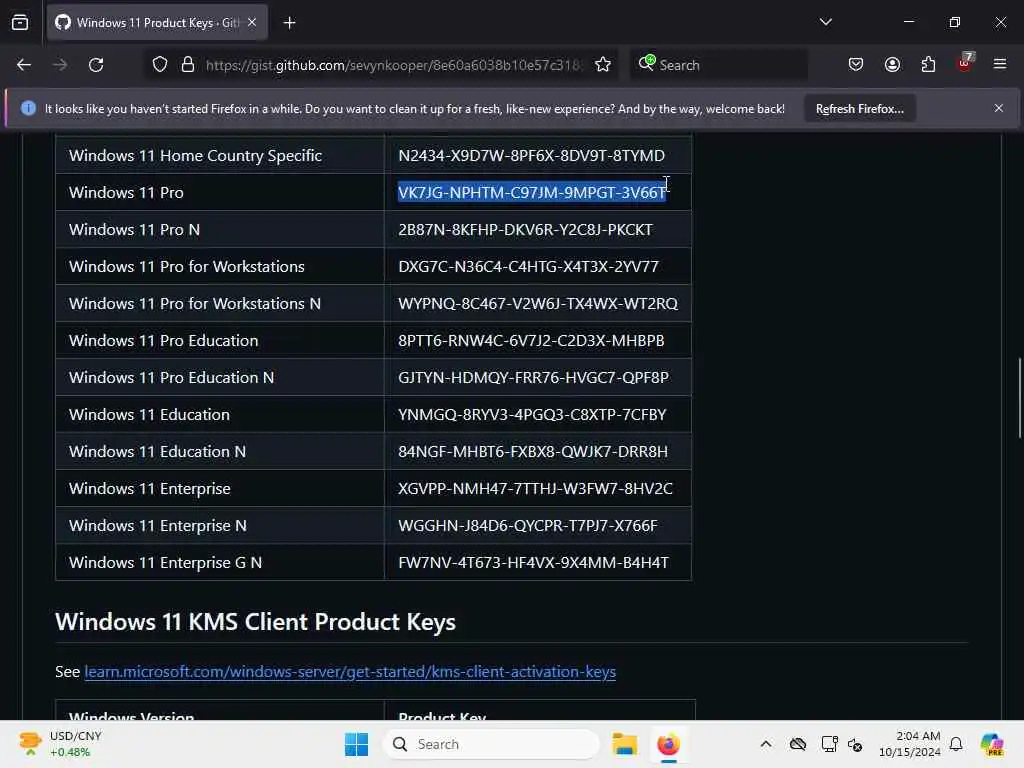Click Windows 11 Pro Education N row label
Viewport: 1024px width, 768px height.
pyautogui.click(x=171, y=377)
